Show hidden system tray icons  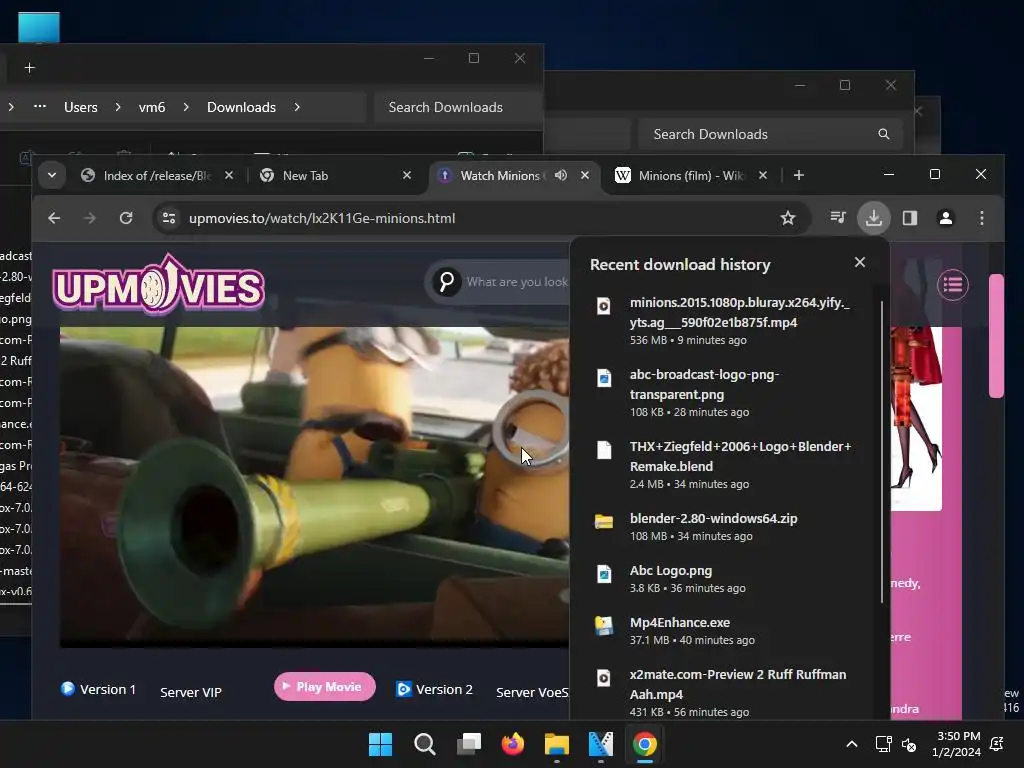(852, 744)
